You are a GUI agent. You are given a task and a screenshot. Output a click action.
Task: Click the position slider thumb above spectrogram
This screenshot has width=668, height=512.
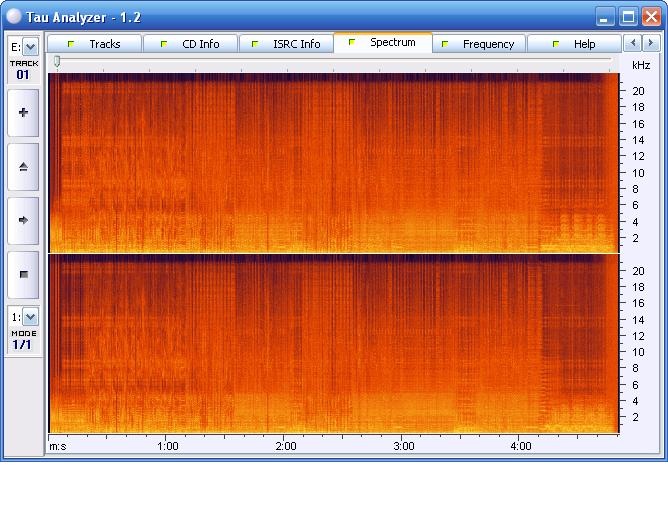tap(57, 62)
